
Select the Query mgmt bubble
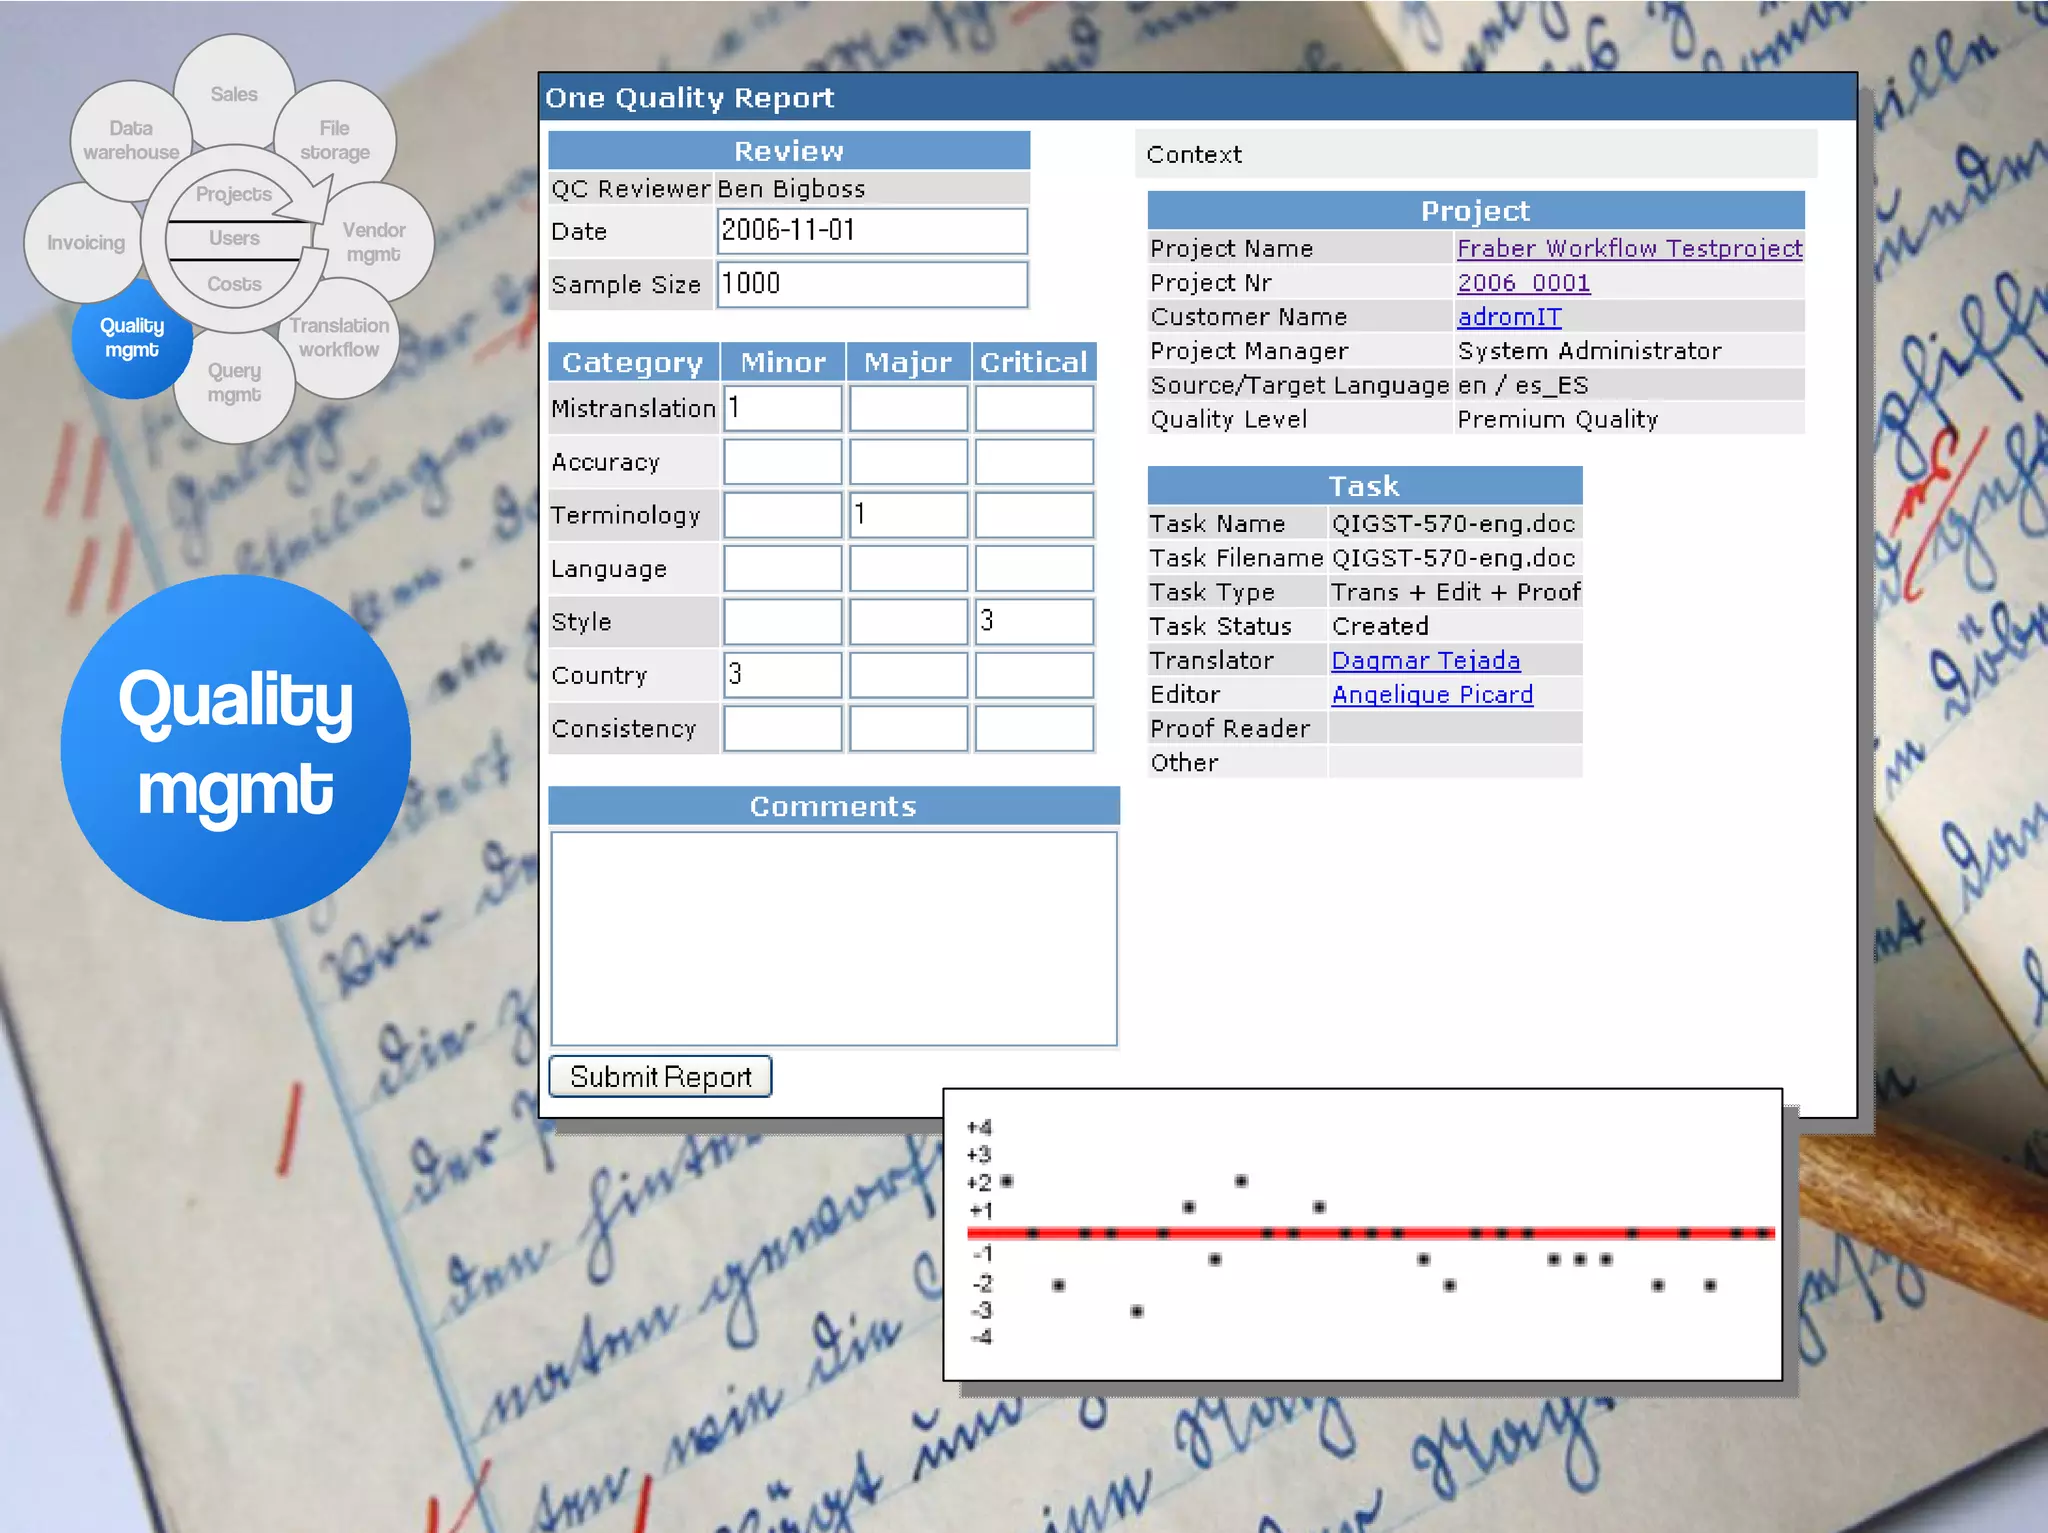click(234, 382)
